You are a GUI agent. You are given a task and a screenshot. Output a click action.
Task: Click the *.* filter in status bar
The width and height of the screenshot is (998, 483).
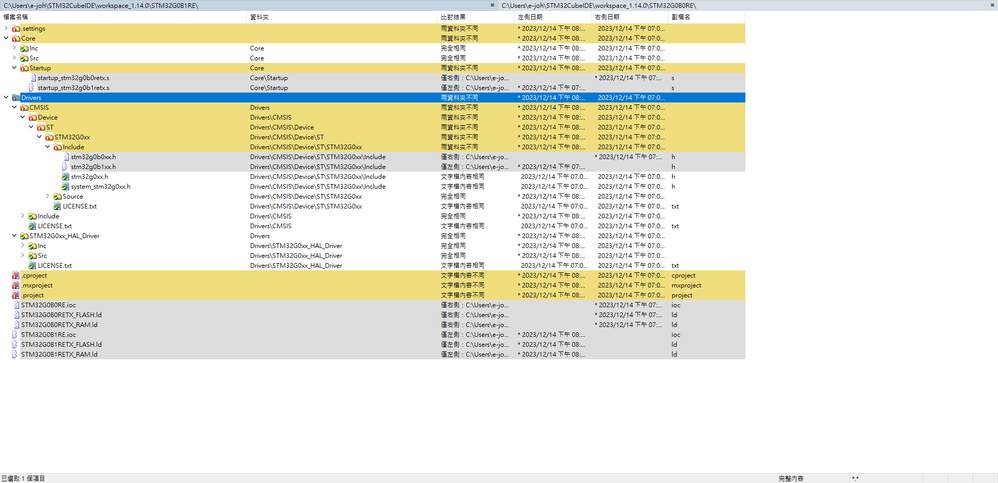[x=857, y=478]
